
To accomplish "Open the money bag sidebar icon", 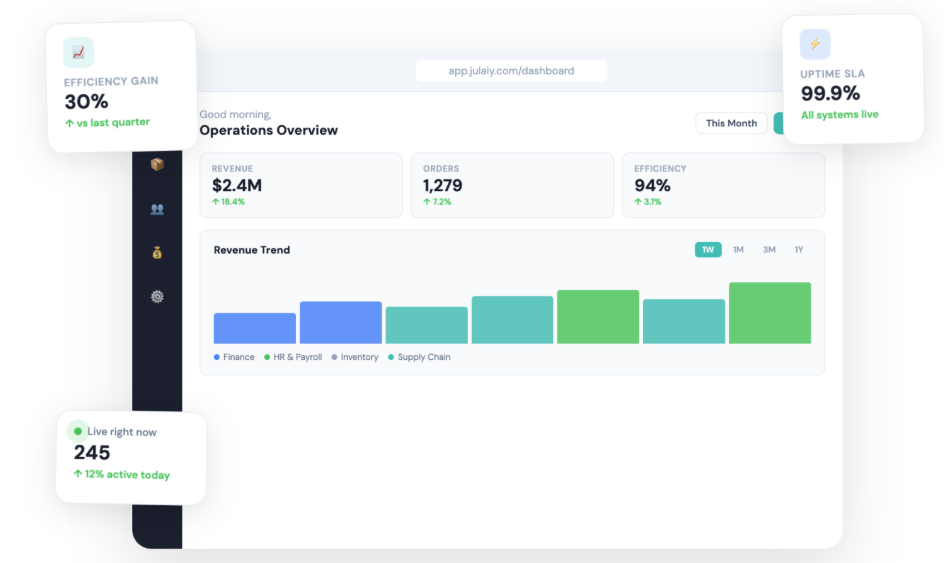I will (157, 253).
